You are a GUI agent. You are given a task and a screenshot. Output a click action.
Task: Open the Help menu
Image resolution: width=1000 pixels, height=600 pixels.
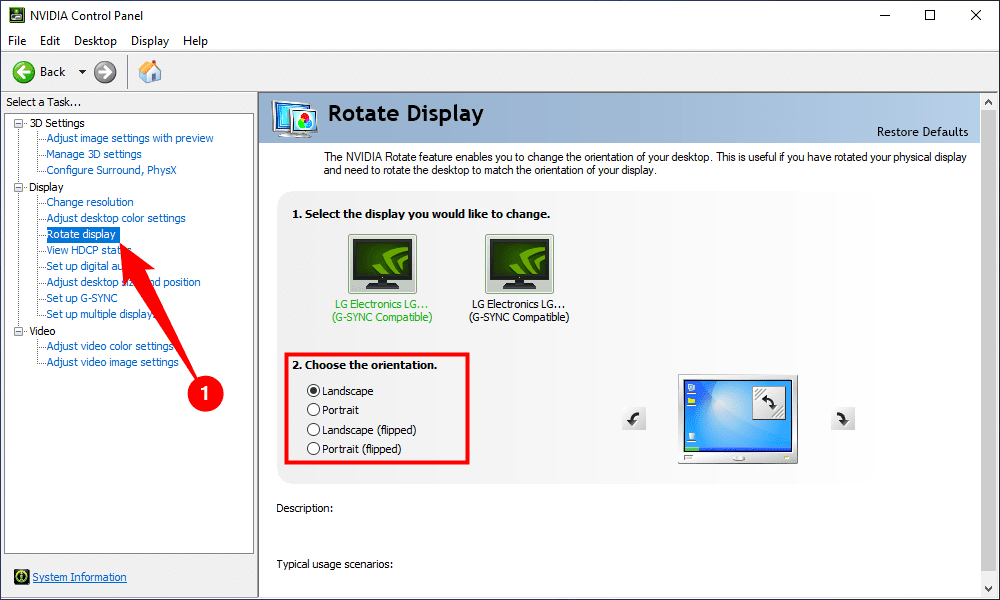point(195,41)
